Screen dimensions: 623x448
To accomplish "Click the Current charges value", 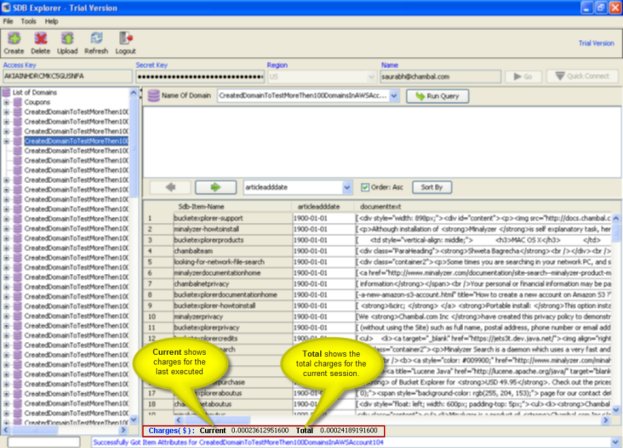I will 260,431.
